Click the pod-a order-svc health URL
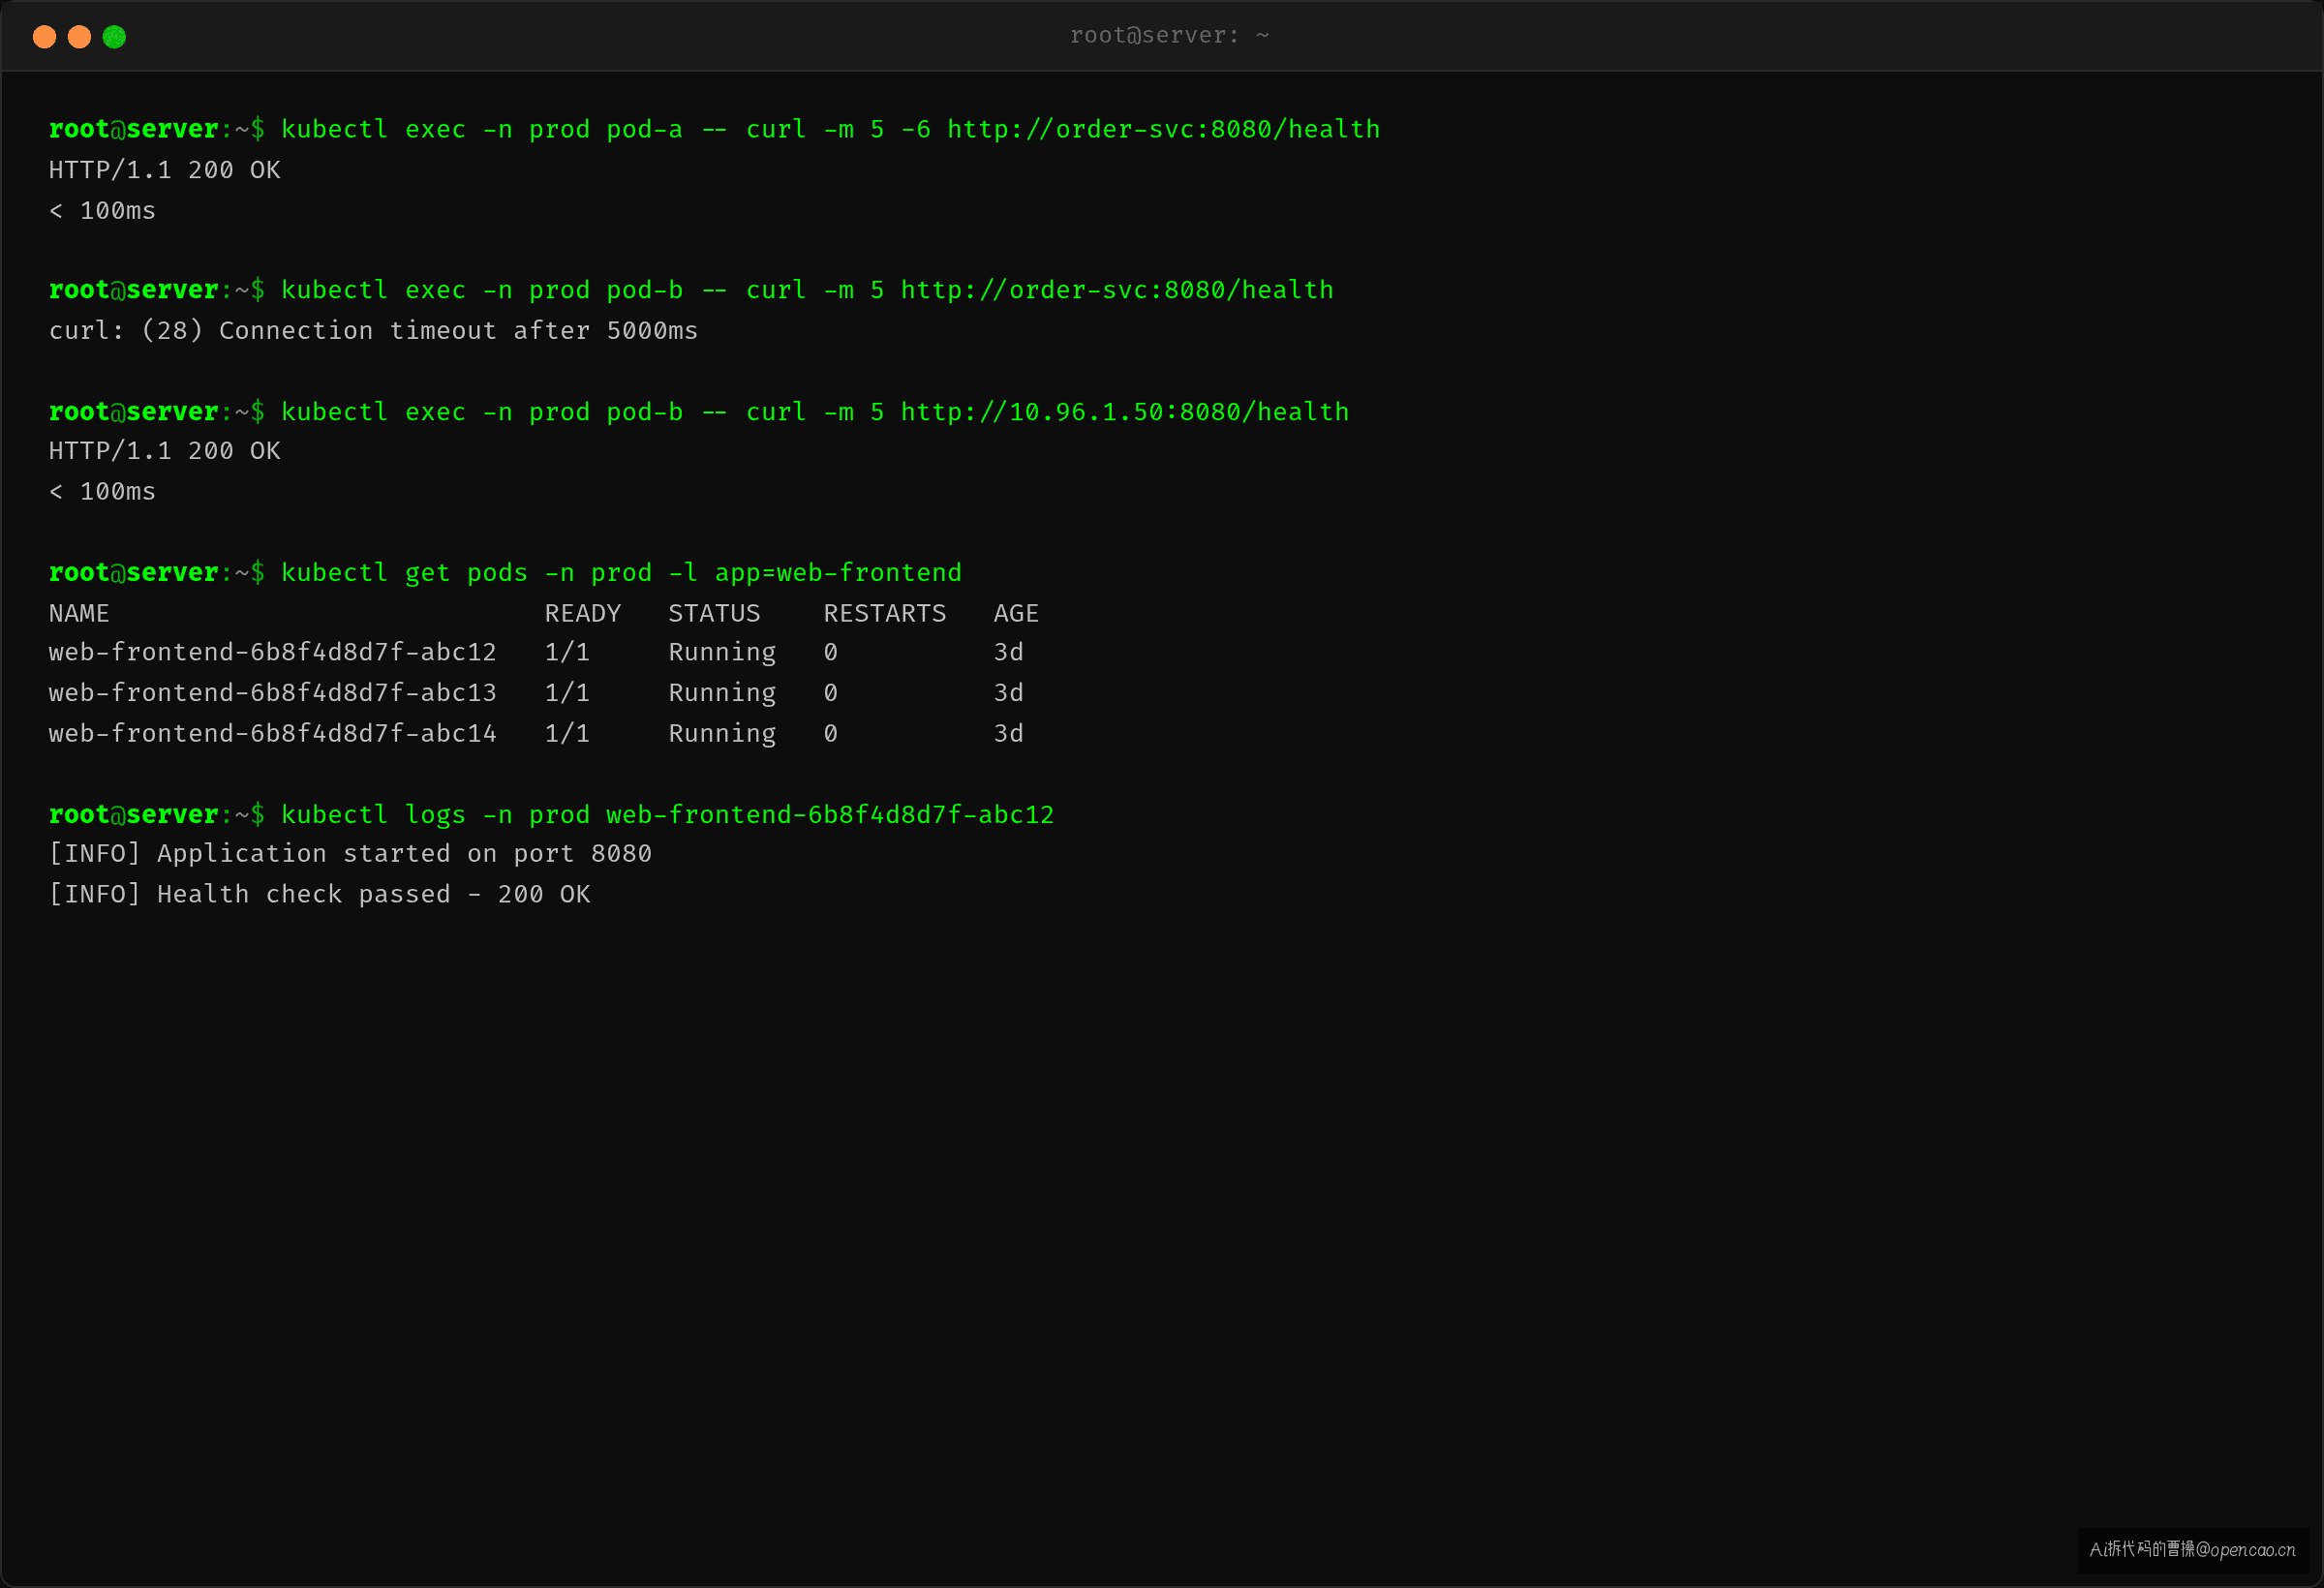The image size is (2324, 1588). coord(1163,130)
